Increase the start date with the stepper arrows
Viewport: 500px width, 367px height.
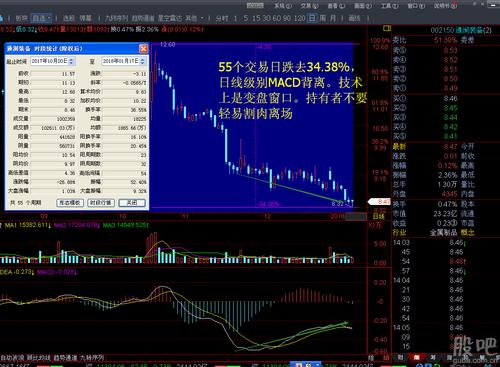pyautogui.click(x=71, y=61)
